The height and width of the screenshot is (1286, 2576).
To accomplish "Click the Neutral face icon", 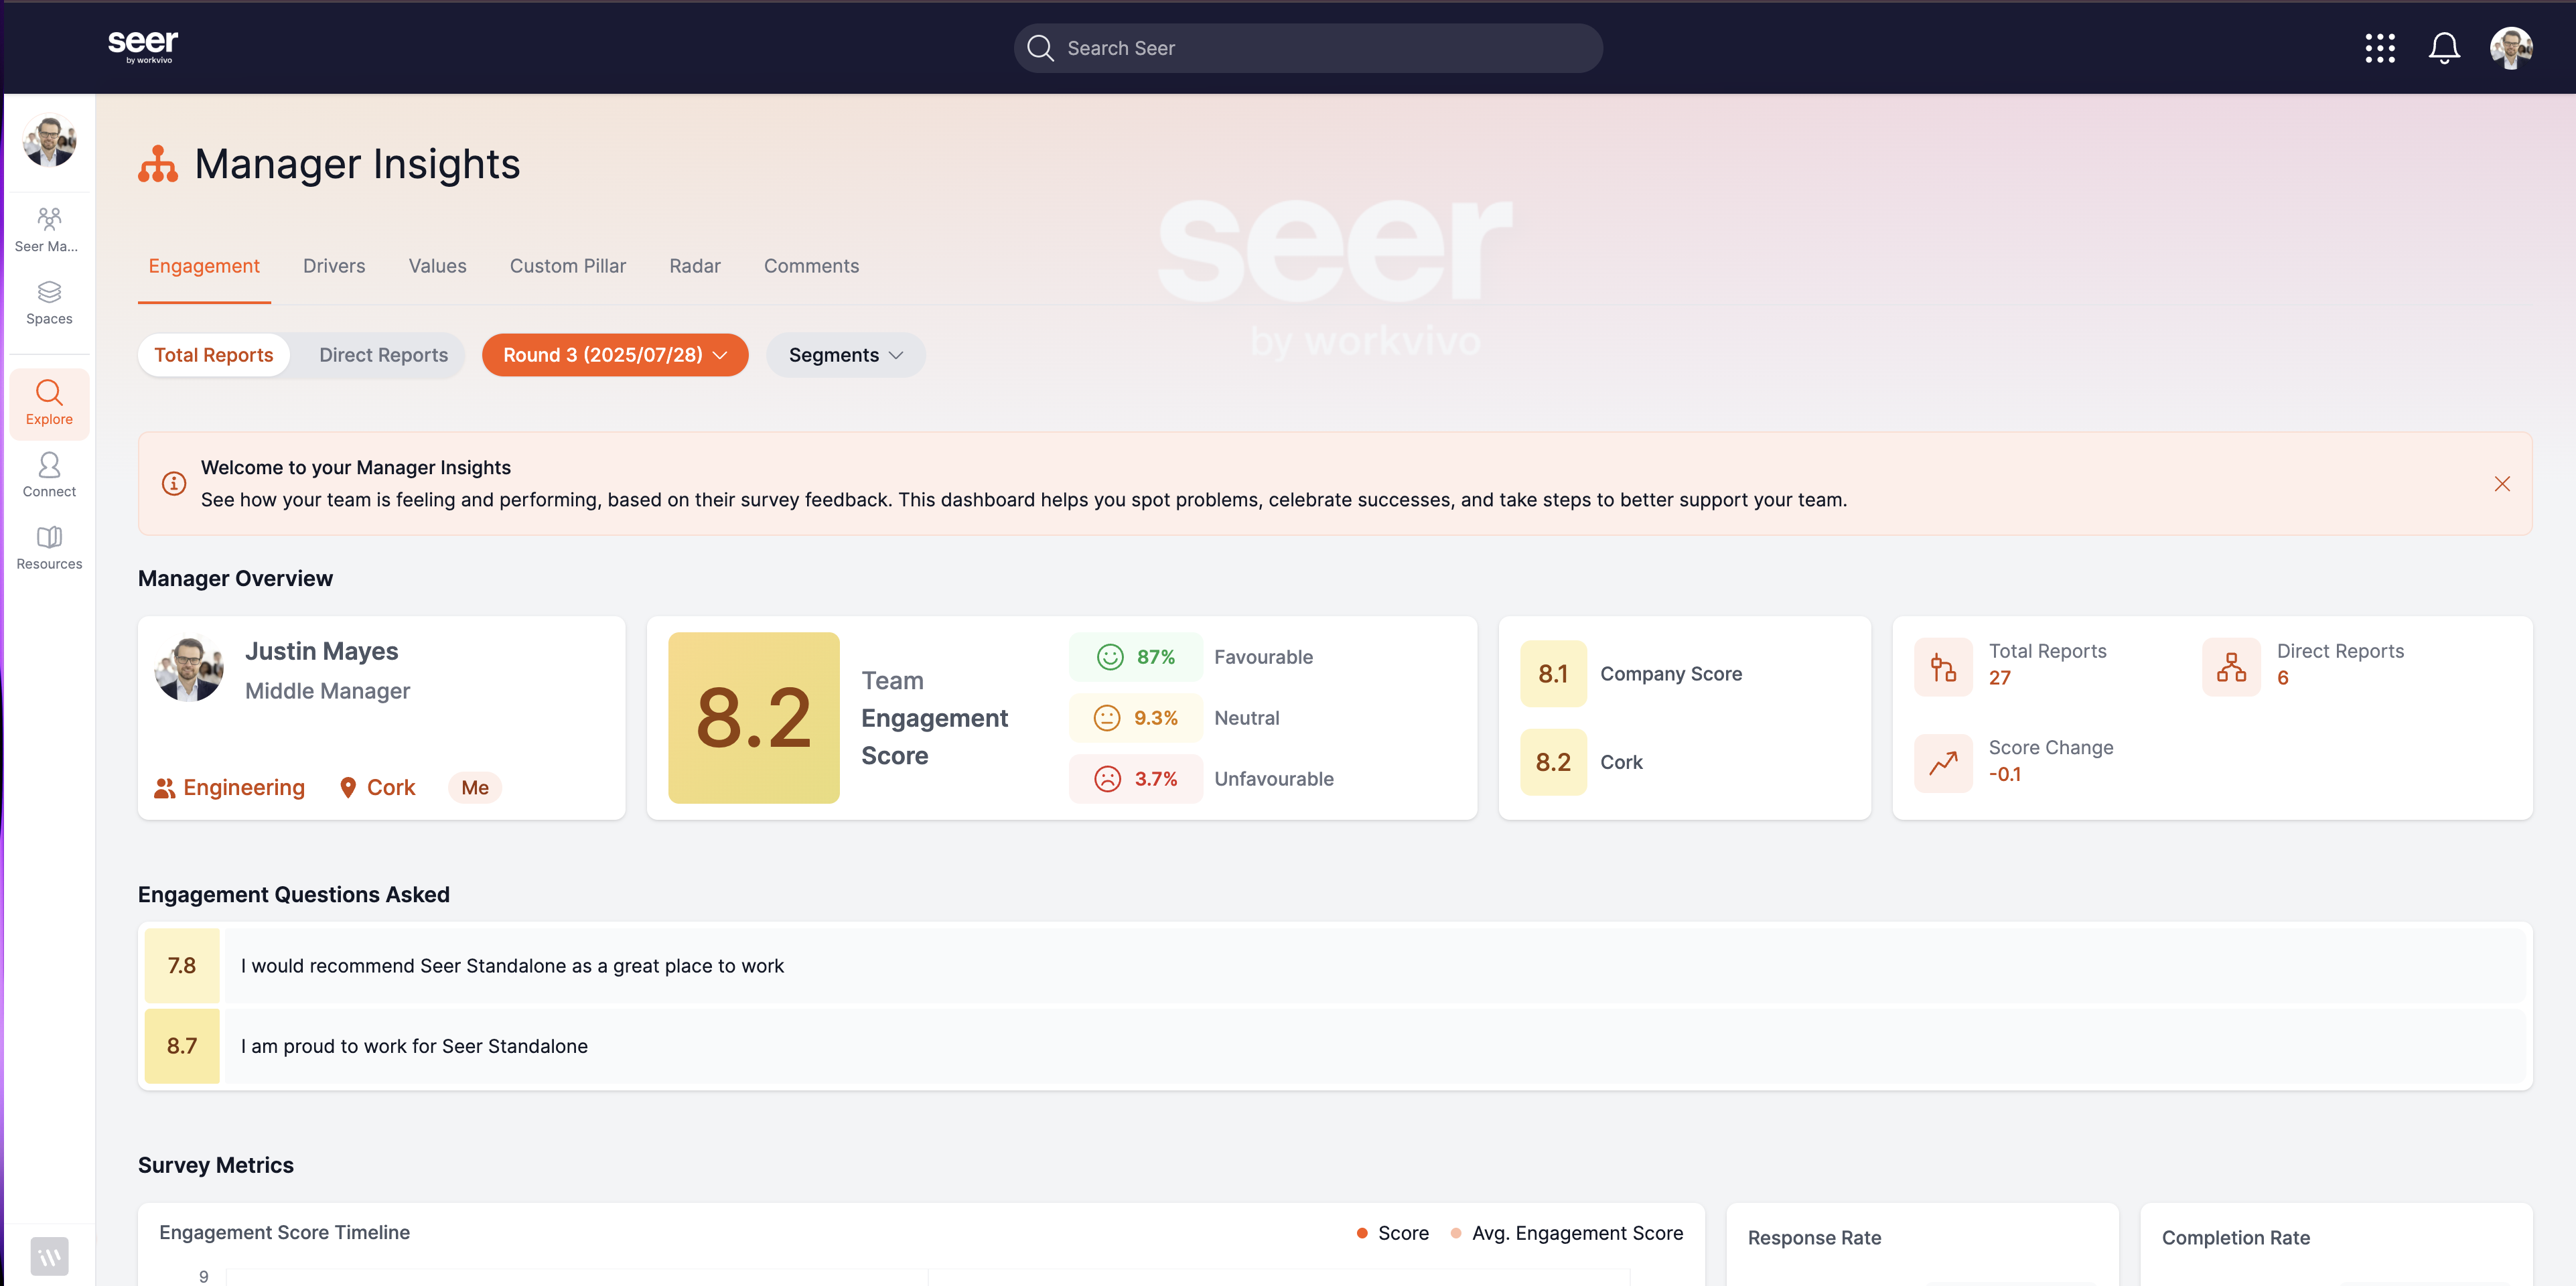I will coord(1107,718).
